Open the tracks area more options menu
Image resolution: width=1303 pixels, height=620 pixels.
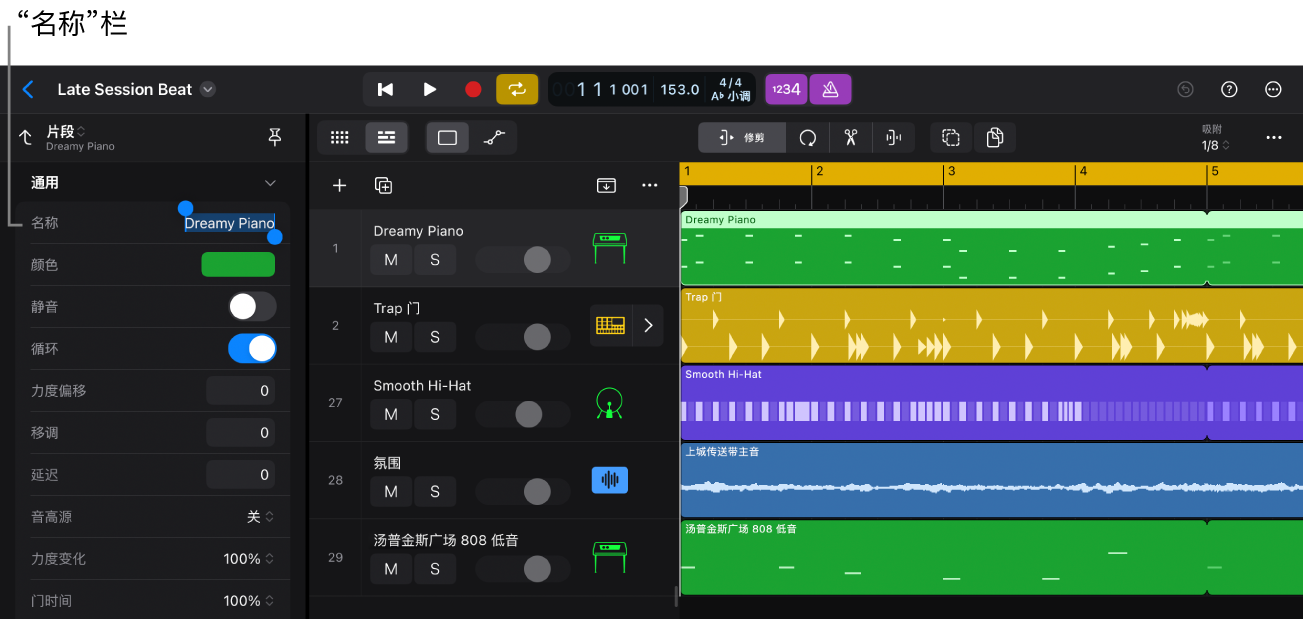[1274, 138]
